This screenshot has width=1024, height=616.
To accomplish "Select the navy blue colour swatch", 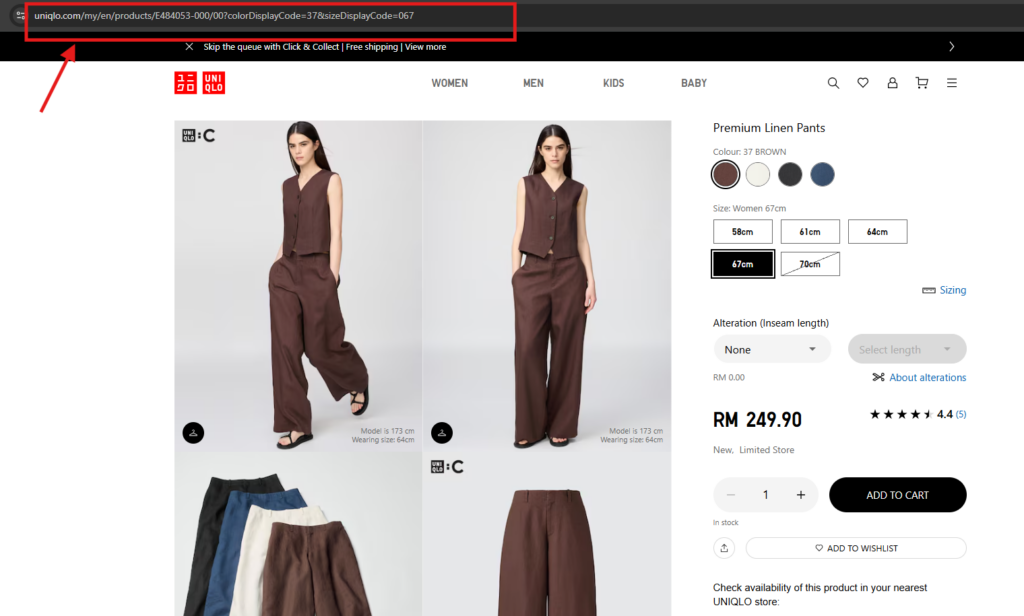I will coord(822,175).
